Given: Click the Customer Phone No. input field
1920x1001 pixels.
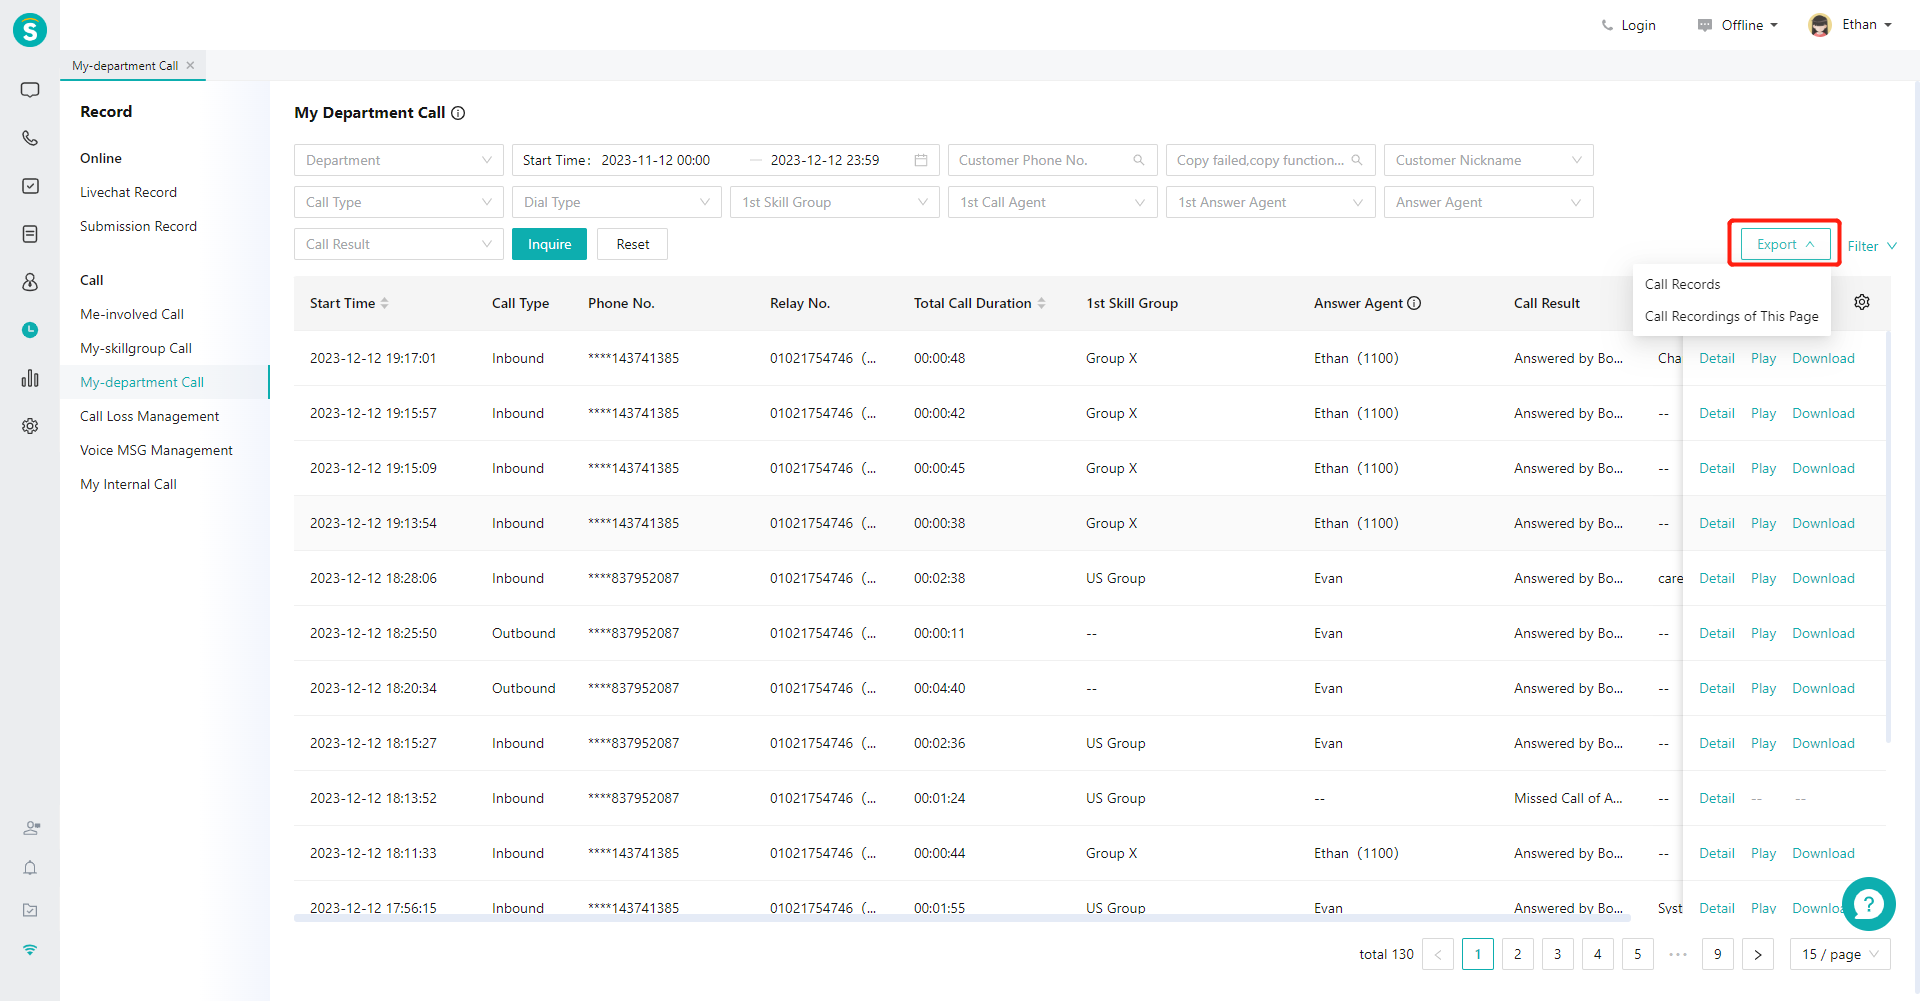Looking at the screenshot, I should pos(1053,160).
